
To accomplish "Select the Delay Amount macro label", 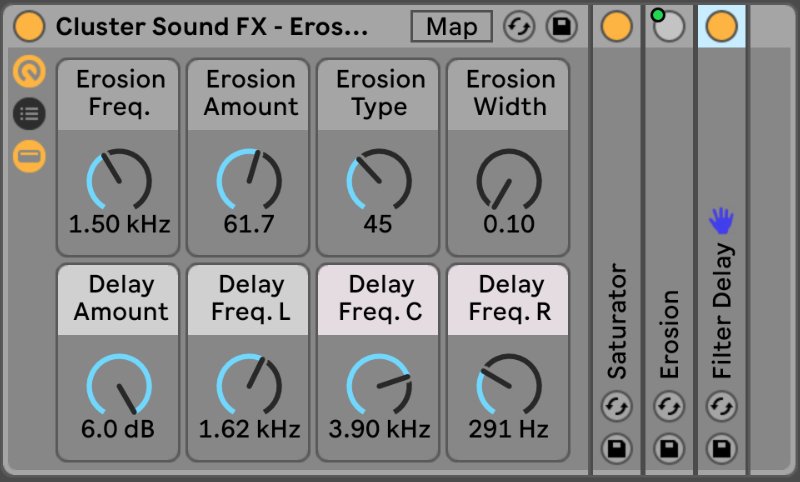I will point(119,299).
